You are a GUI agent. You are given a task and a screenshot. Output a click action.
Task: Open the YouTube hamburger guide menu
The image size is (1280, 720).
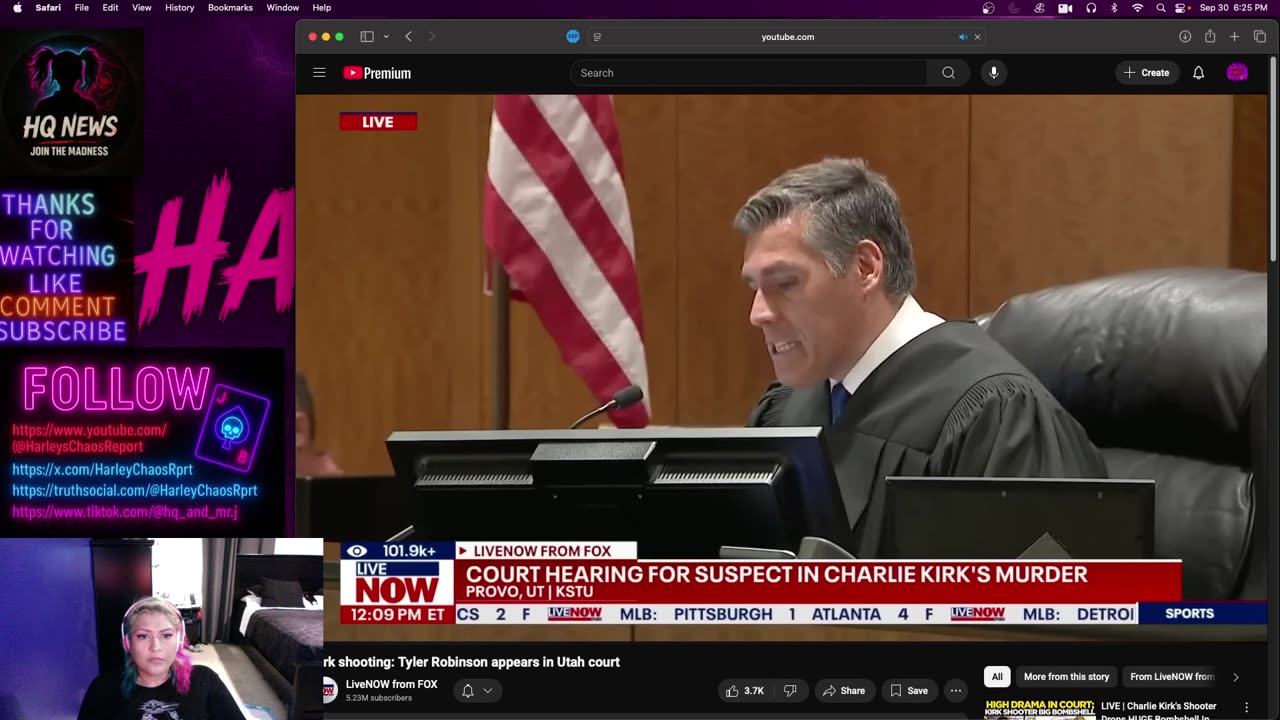pos(319,73)
